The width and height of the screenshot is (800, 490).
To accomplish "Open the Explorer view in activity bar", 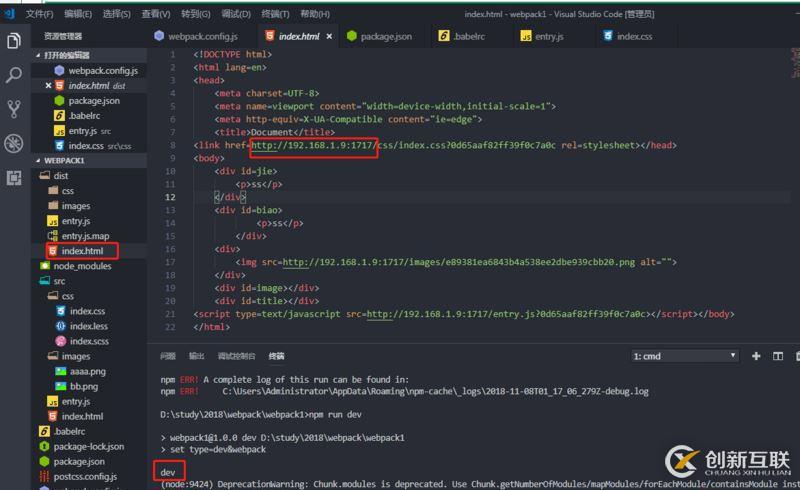I will tap(14, 41).
